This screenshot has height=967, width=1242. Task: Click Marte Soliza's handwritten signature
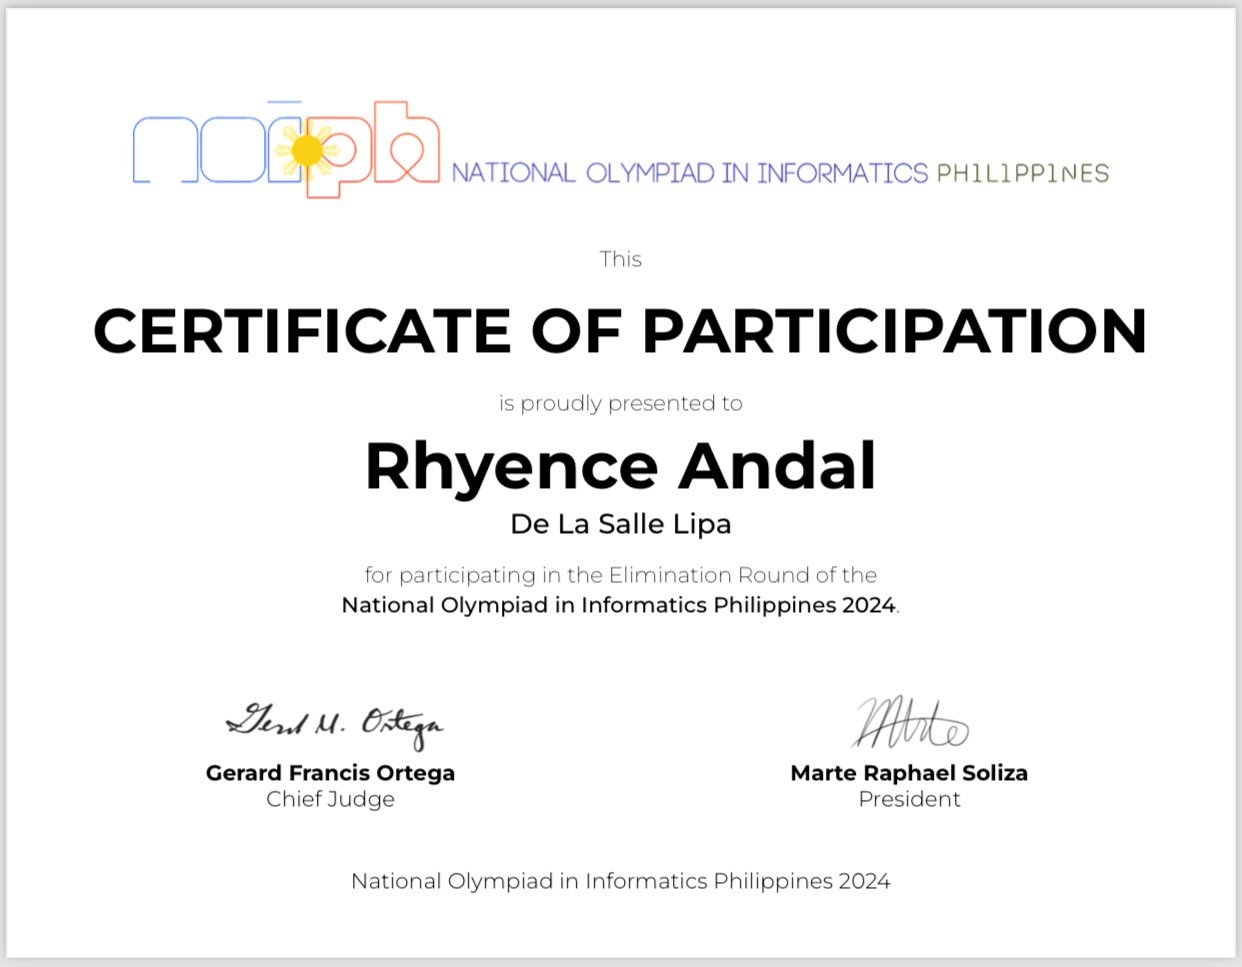click(910, 722)
